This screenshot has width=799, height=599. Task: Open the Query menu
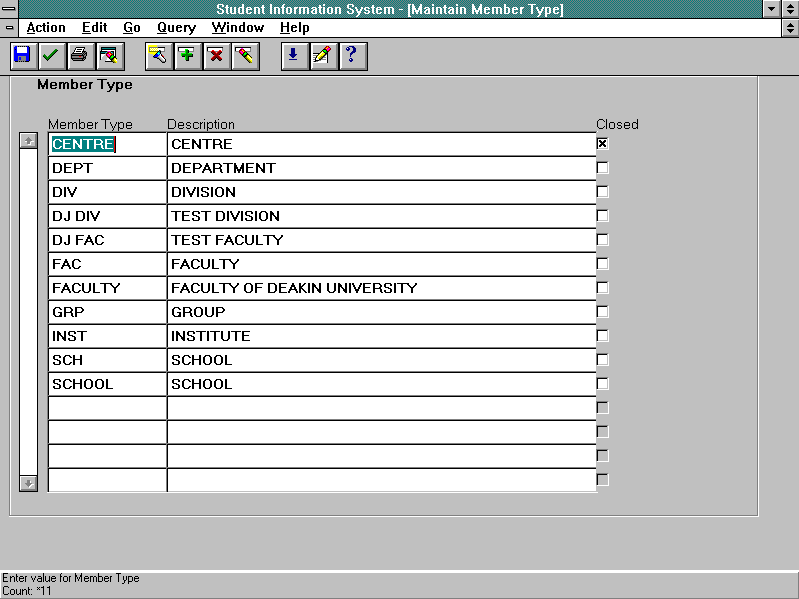coord(176,28)
